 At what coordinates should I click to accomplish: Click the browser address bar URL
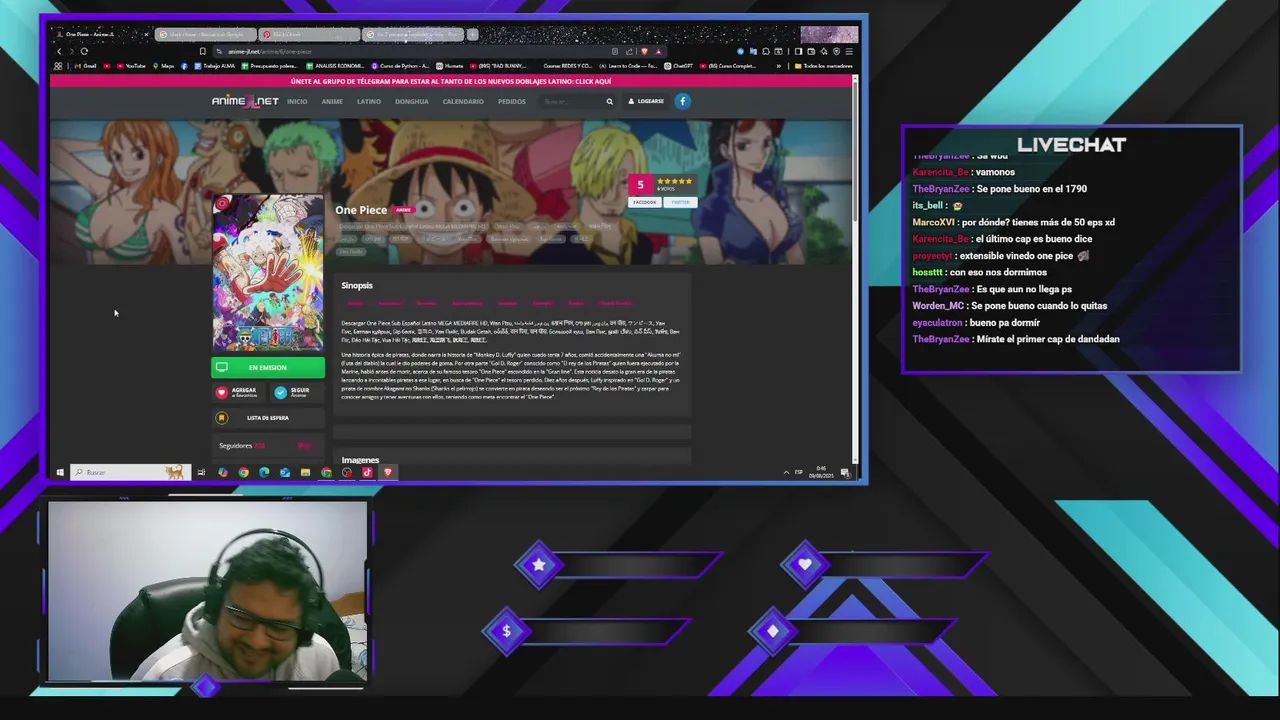point(270,51)
